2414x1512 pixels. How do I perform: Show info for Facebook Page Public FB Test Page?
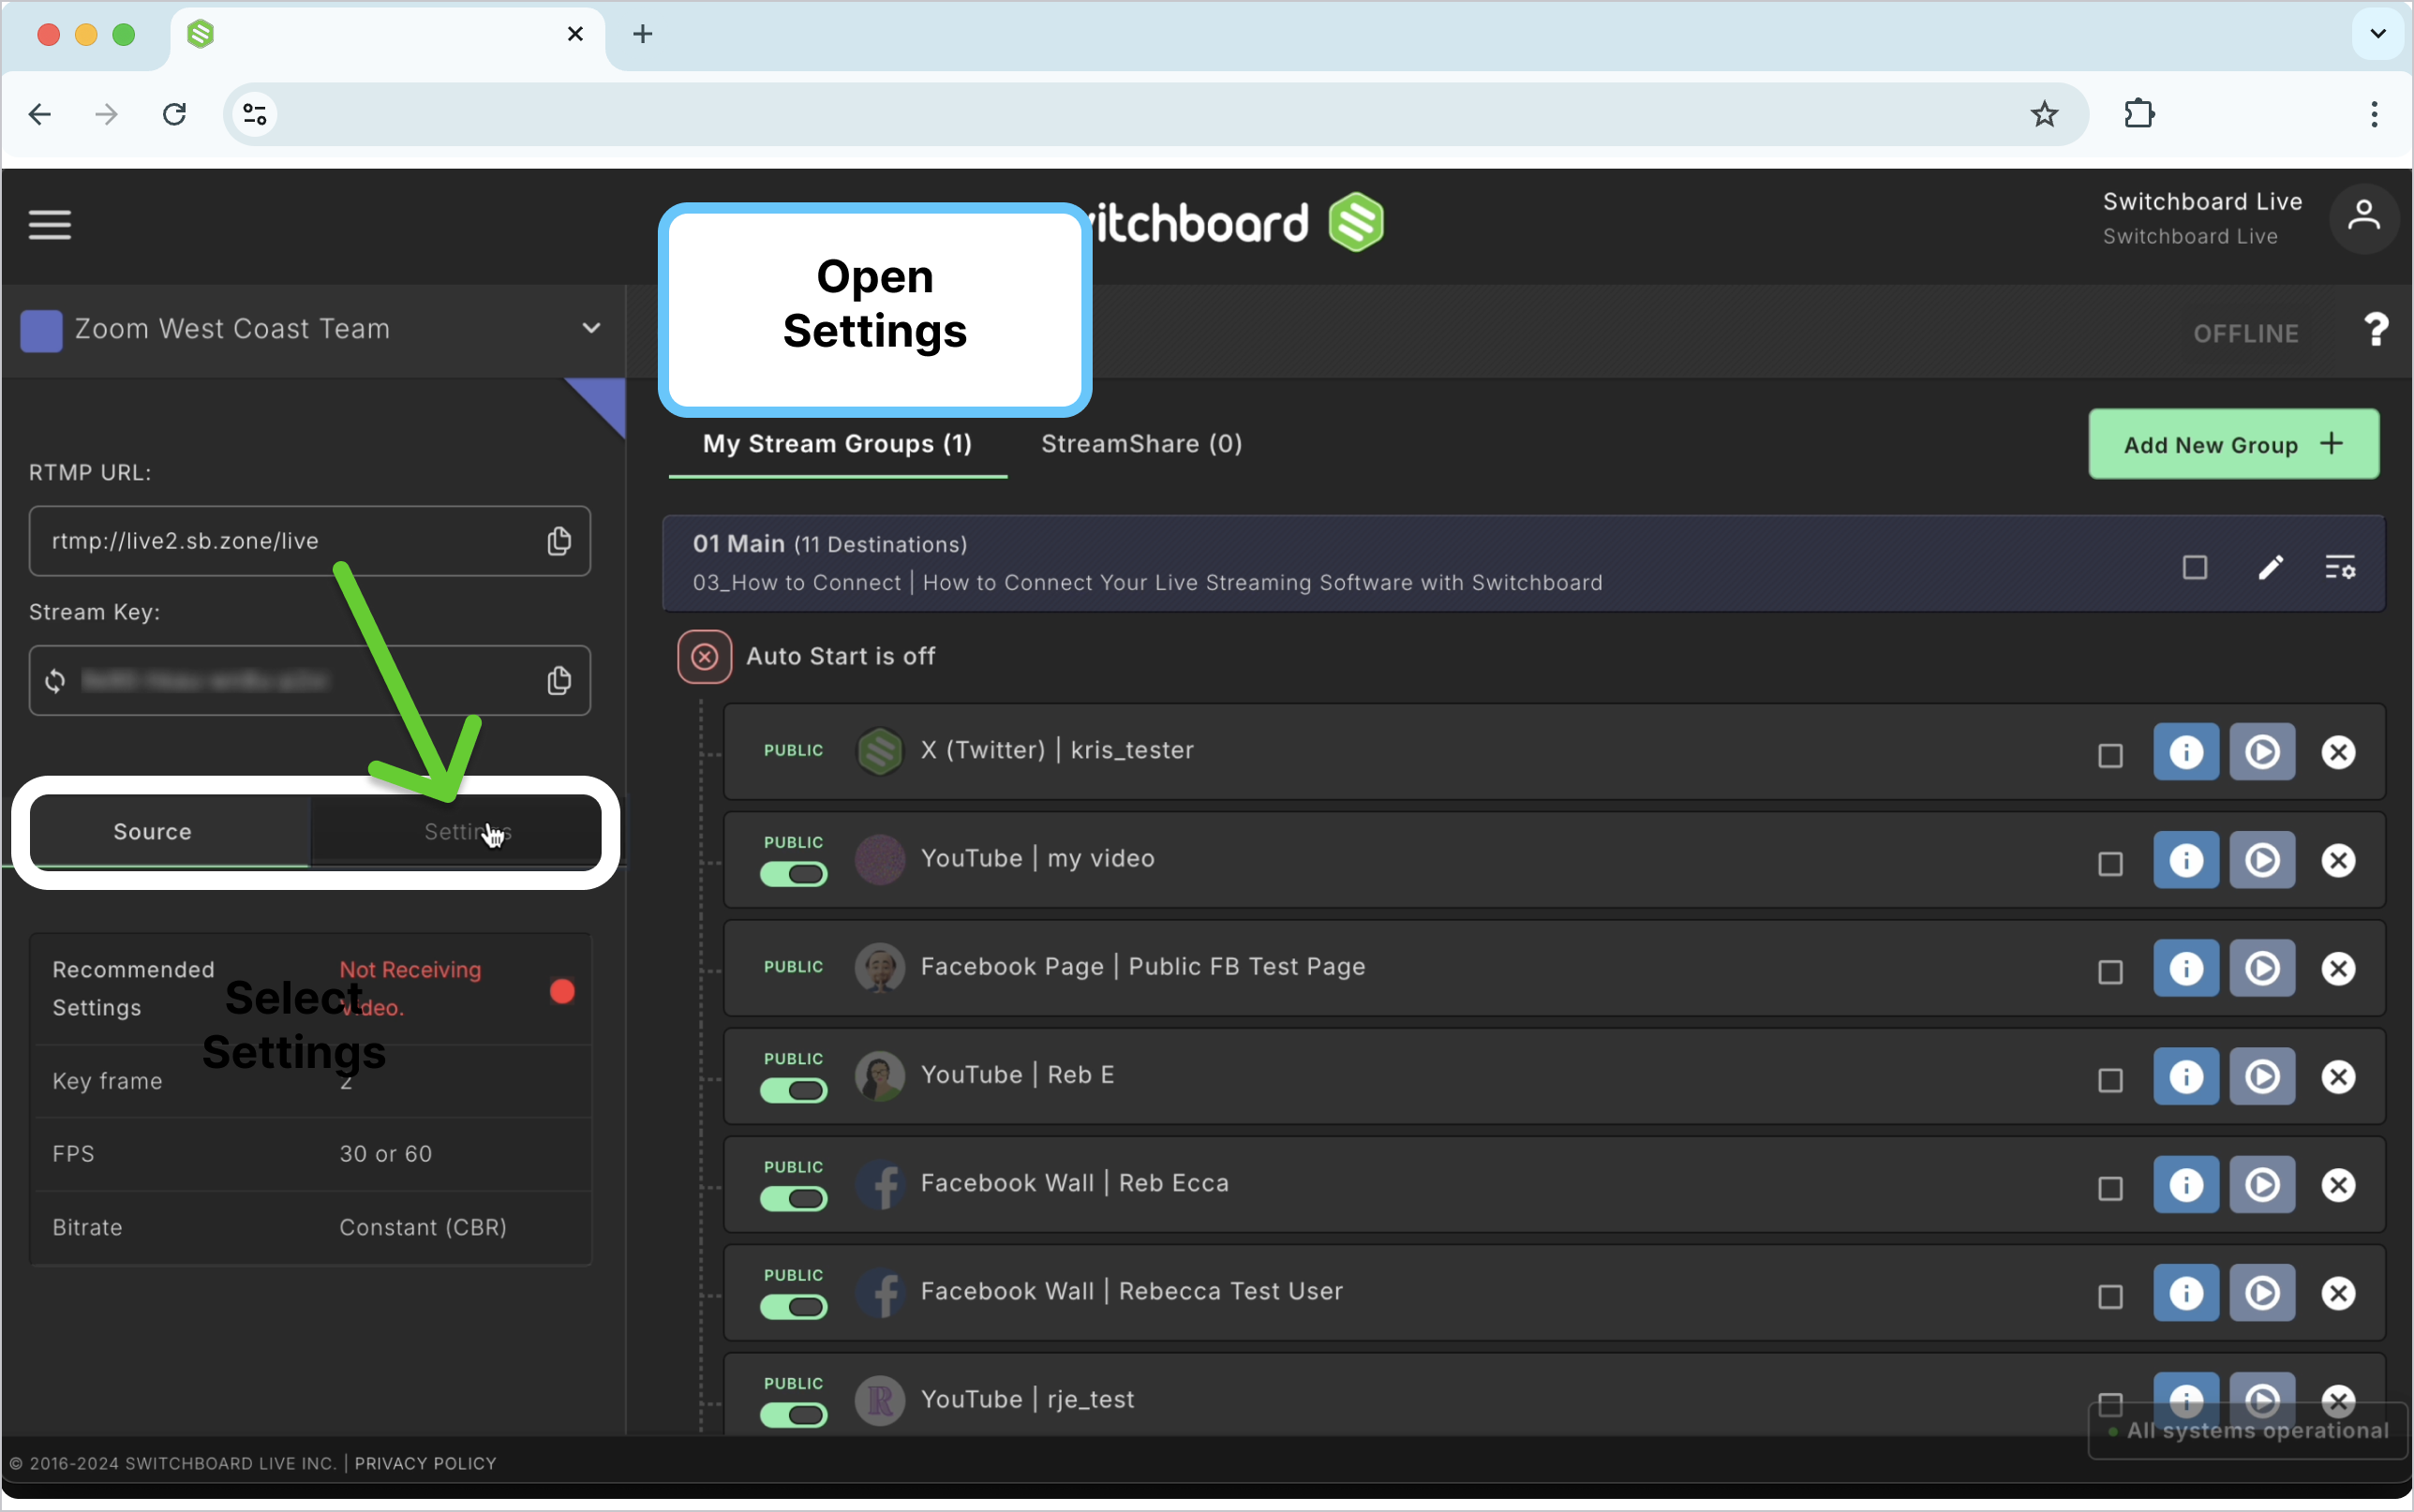2186,968
